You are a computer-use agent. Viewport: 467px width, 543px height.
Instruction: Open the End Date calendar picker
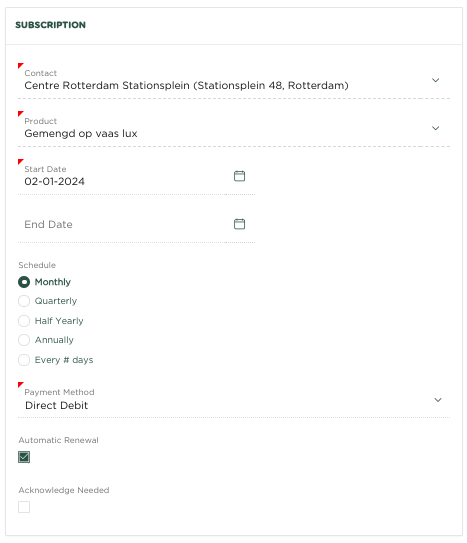(x=239, y=224)
